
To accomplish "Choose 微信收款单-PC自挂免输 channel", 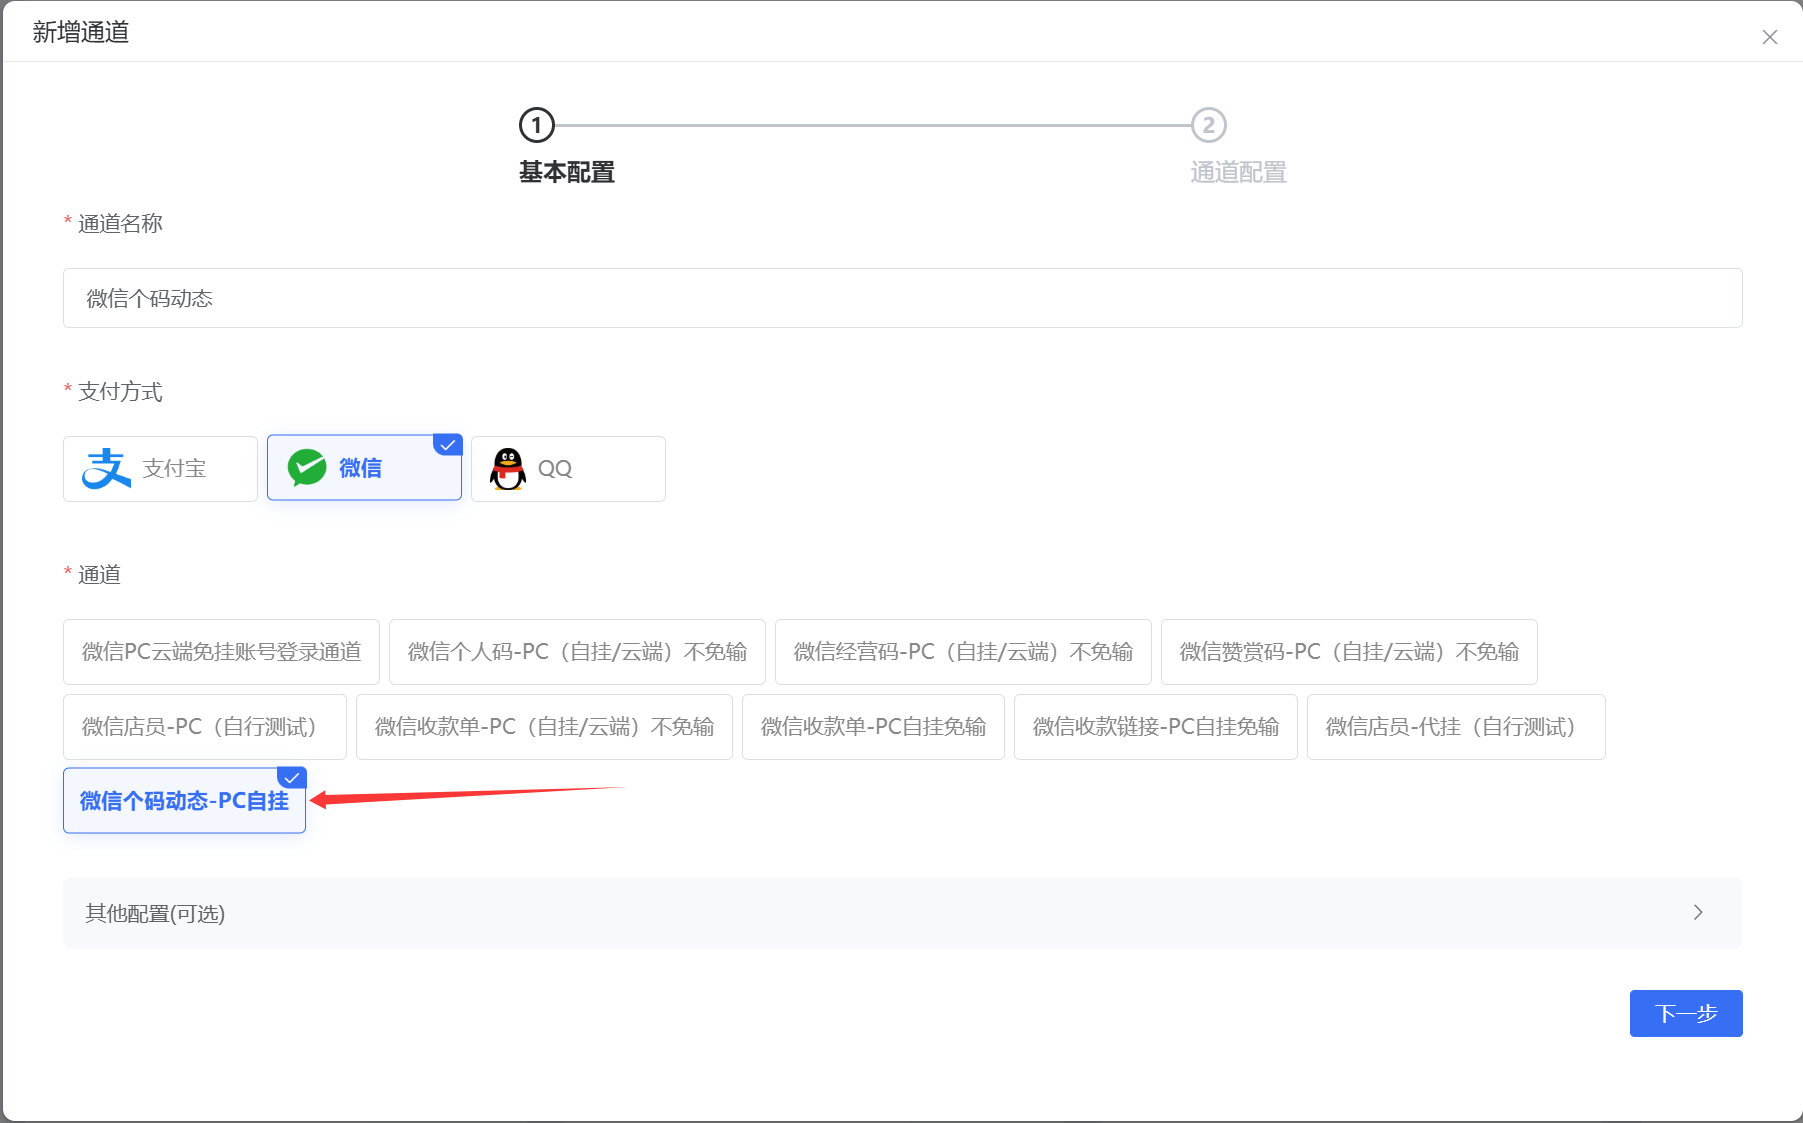I will [873, 727].
